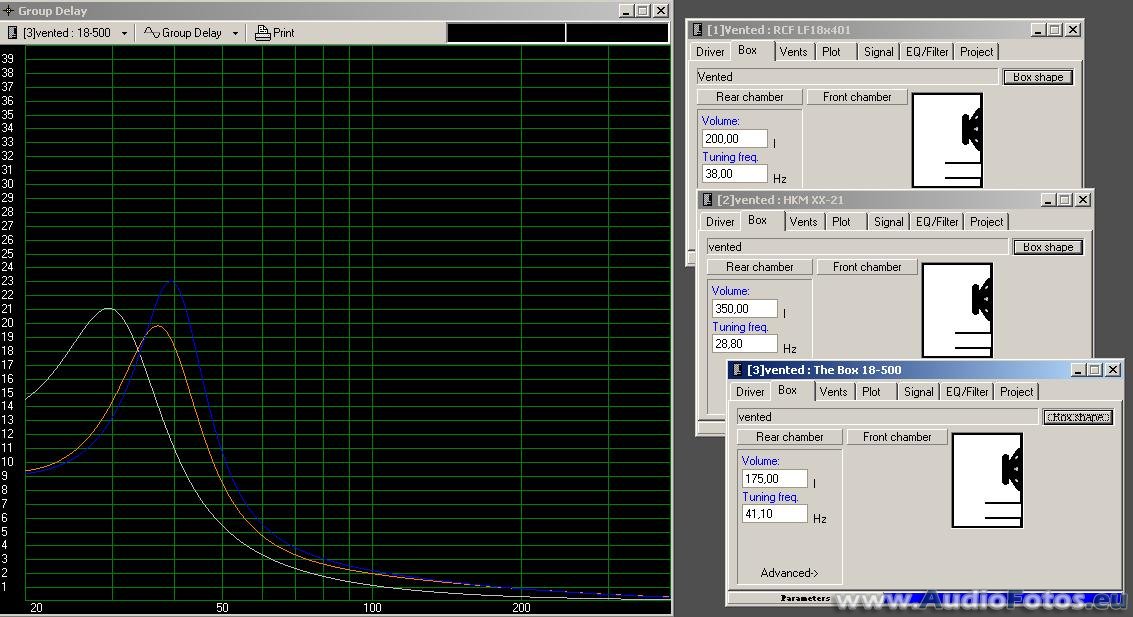
Task: Click Box shape in The Box 18-500 window
Action: tap(1077, 417)
